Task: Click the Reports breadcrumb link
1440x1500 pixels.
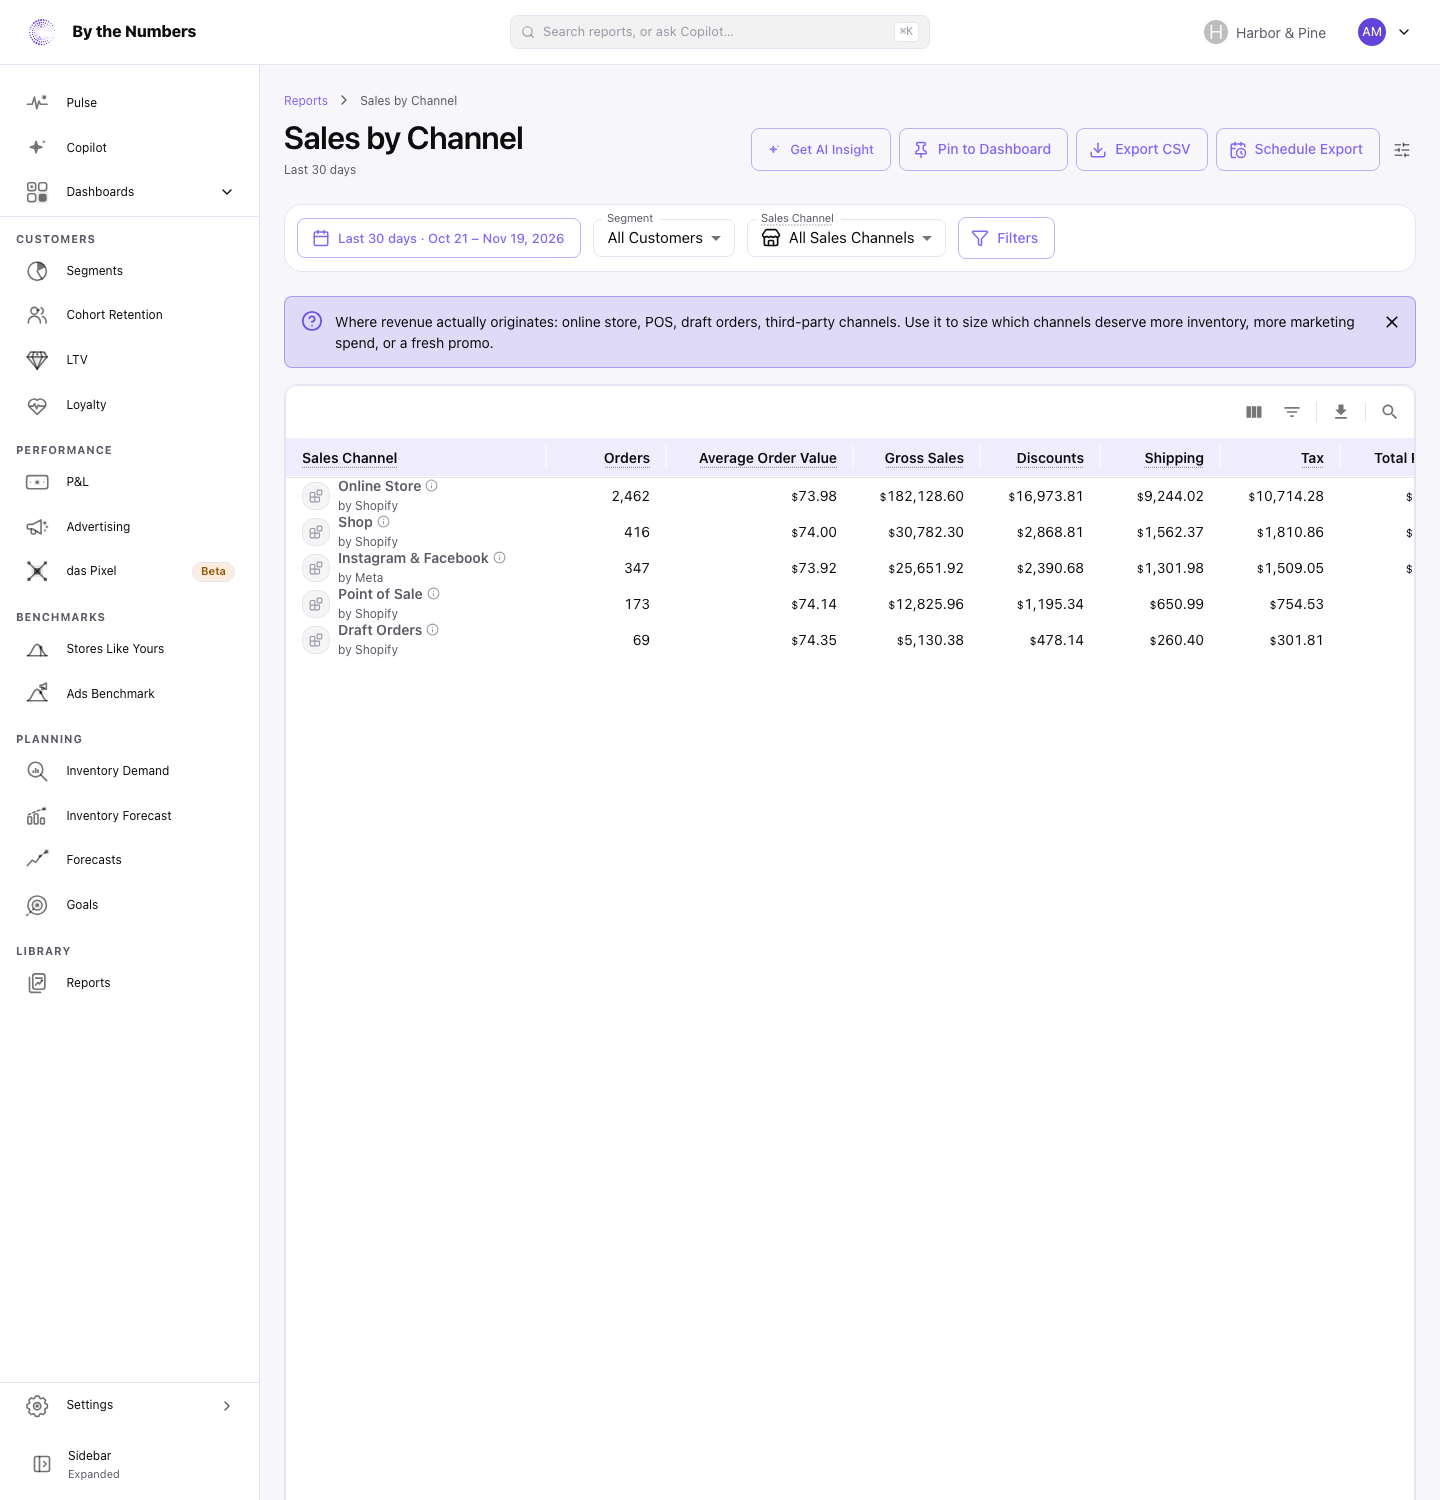Action: [x=306, y=101]
